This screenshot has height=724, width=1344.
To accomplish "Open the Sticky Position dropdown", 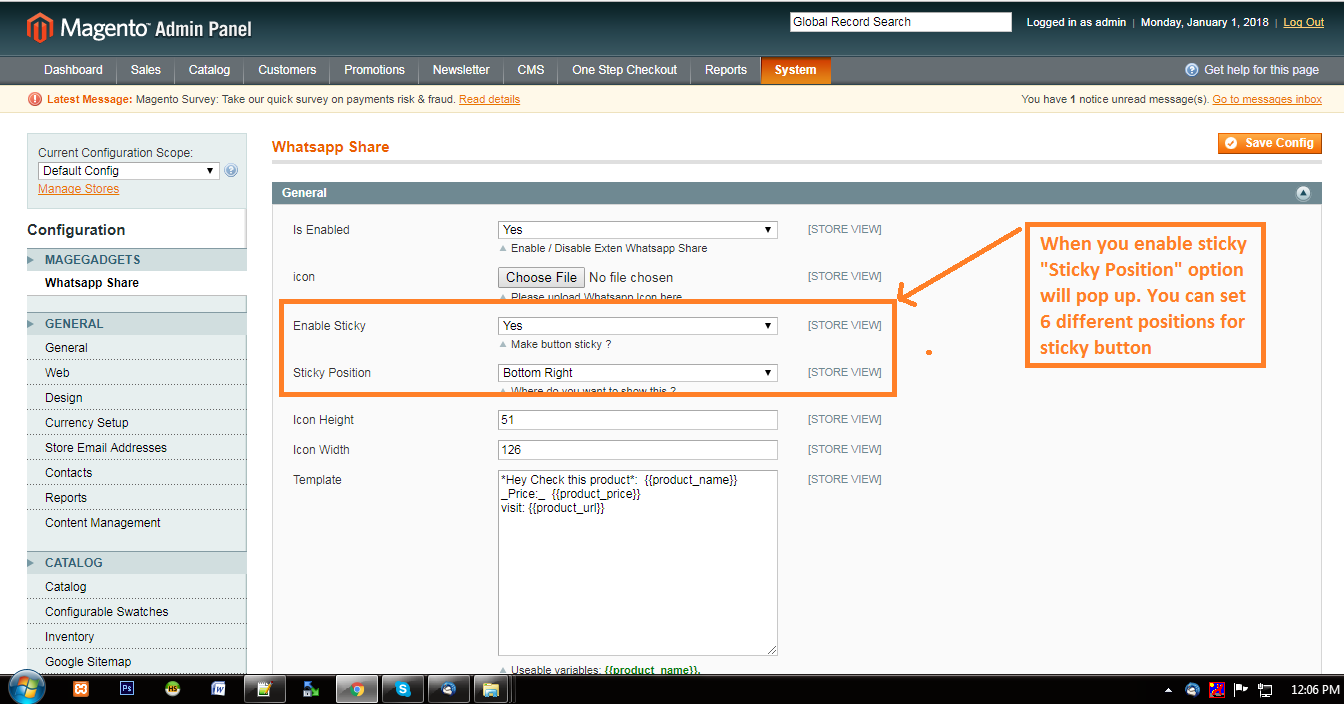I will click(x=638, y=373).
